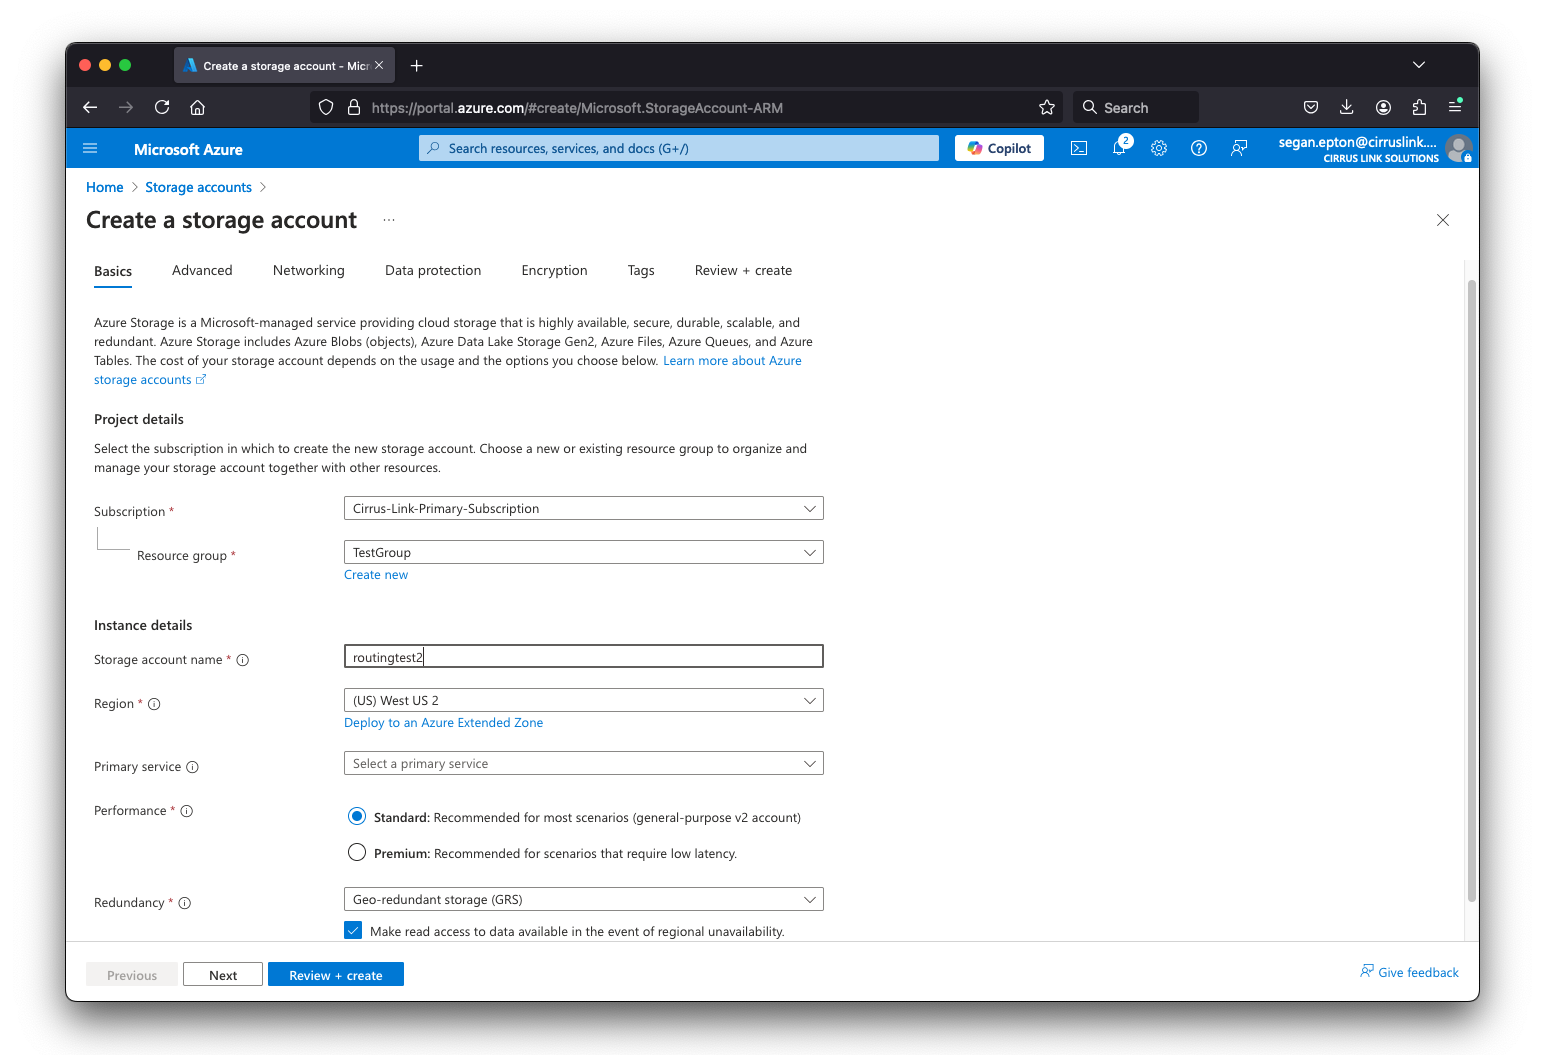
Task: Click the Copilot button
Action: (x=999, y=148)
